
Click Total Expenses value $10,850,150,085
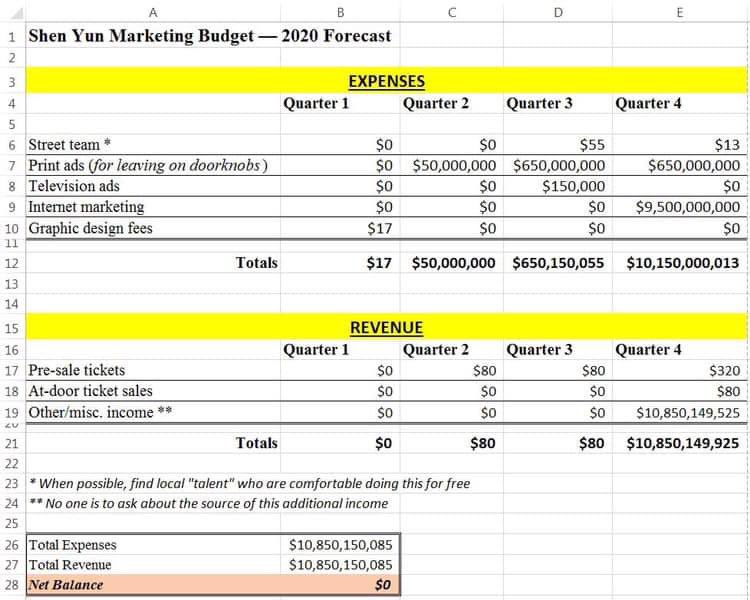tap(341, 545)
